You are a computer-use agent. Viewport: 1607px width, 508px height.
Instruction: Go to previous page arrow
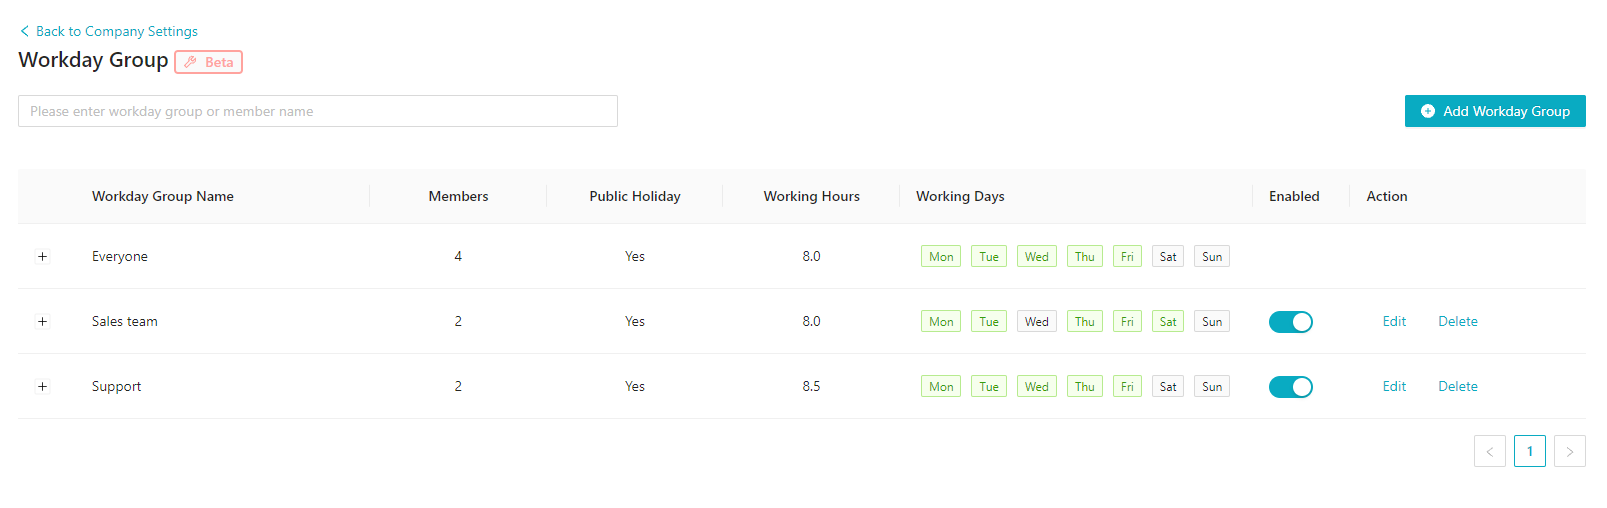click(x=1490, y=451)
